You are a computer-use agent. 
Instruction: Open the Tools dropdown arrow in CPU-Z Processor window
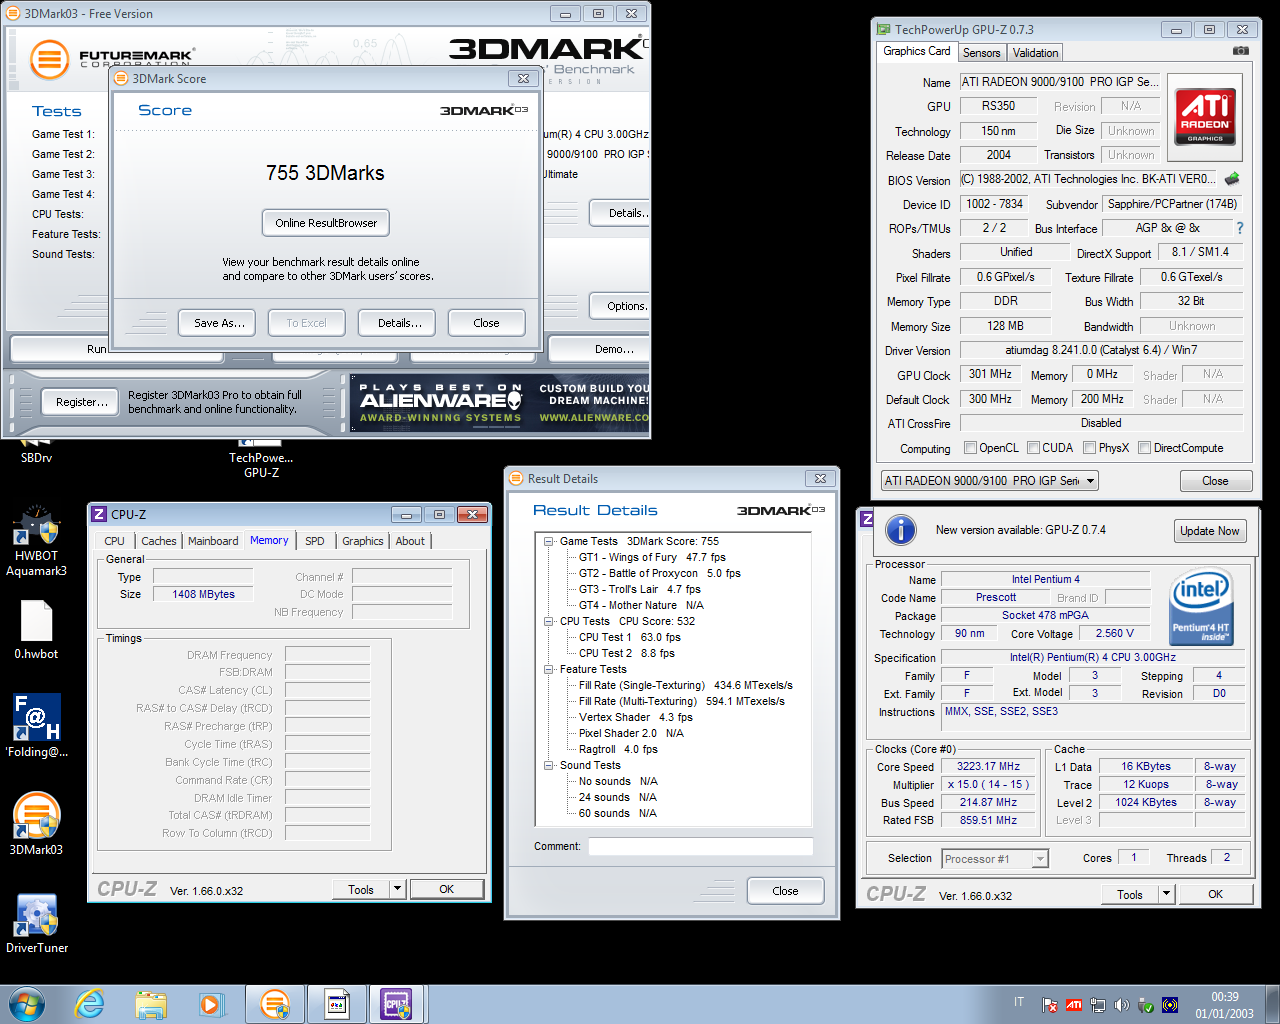[1166, 894]
